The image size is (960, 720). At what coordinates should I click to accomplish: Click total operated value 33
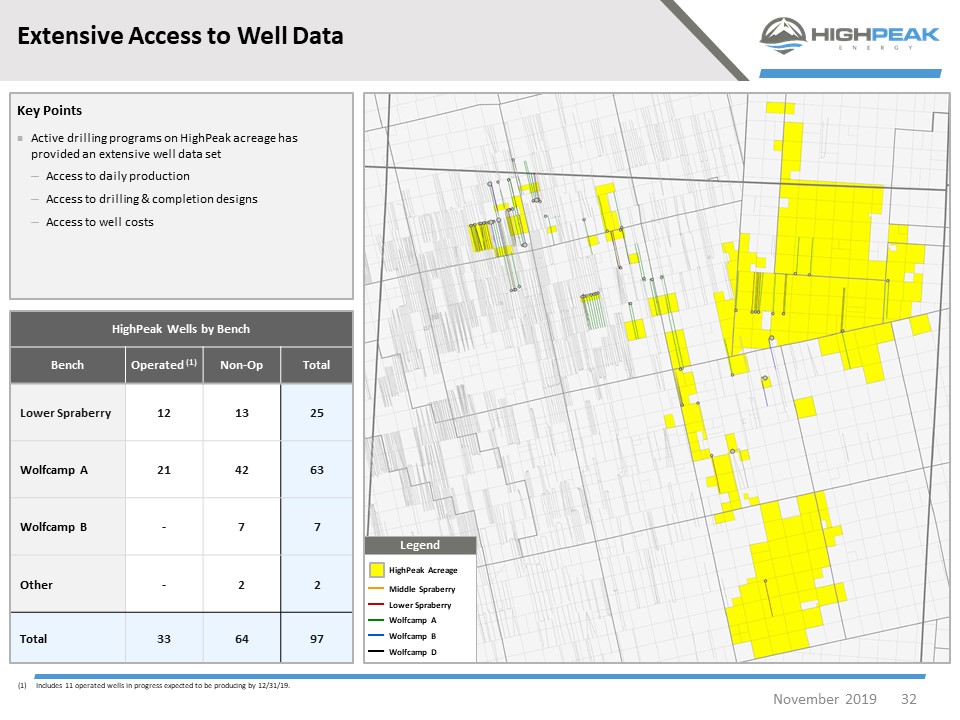point(163,639)
